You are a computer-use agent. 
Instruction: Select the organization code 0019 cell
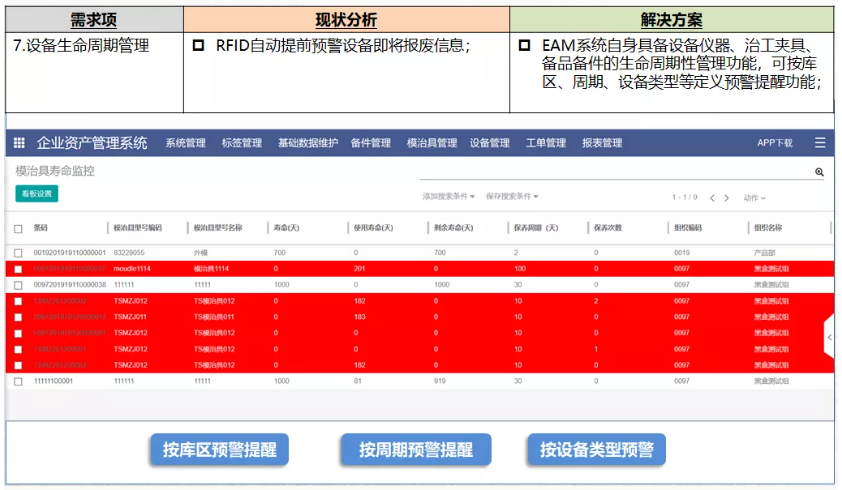point(682,253)
